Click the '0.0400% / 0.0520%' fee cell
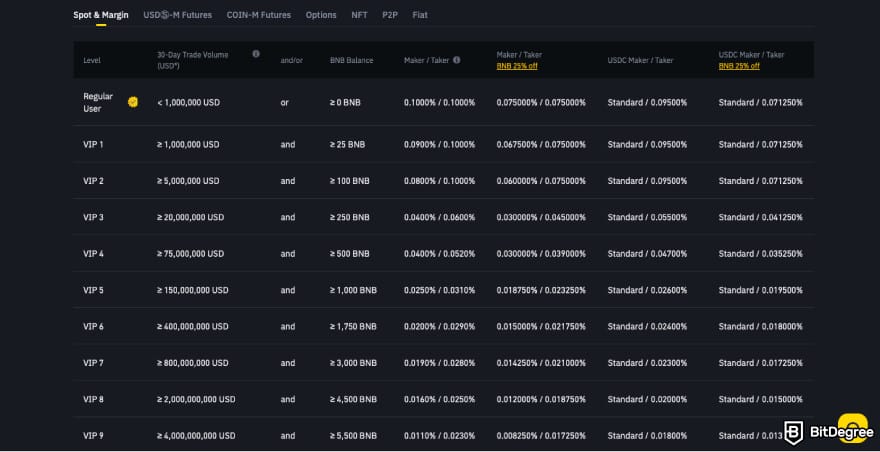Image resolution: width=880 pixels, height=452 pixels. pos(439,254)
